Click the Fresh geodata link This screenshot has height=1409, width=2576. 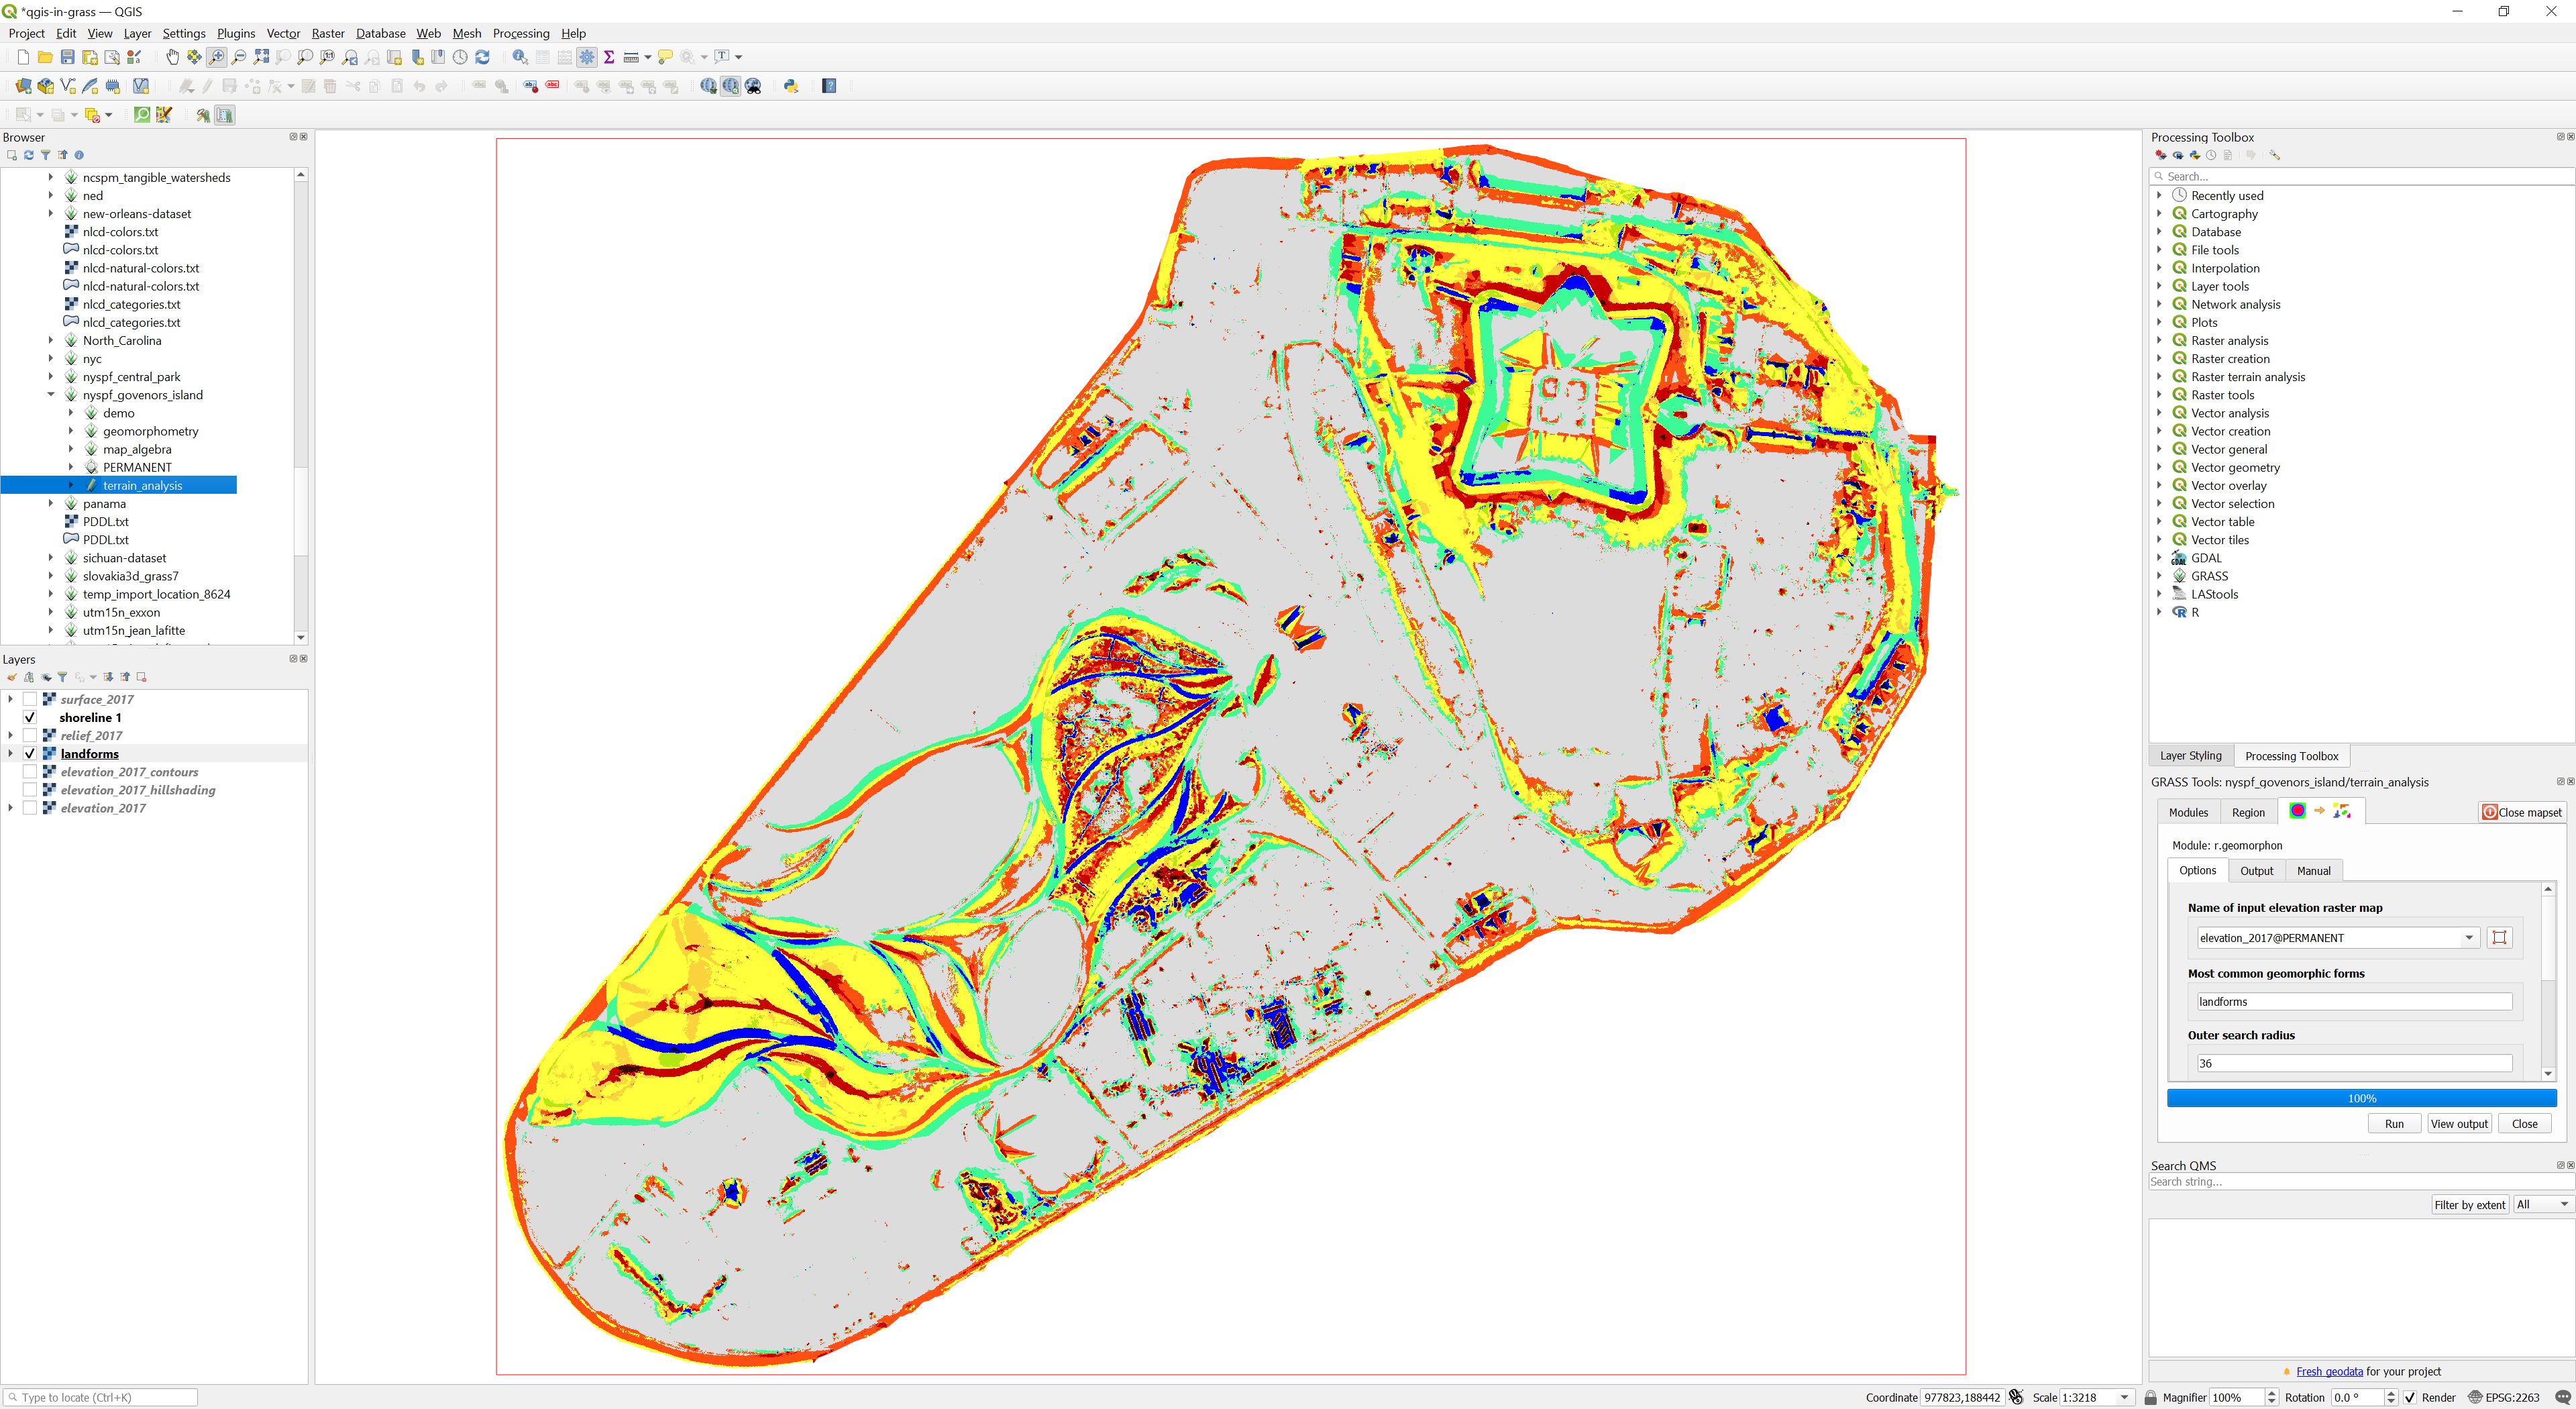pos(2329,1371)
